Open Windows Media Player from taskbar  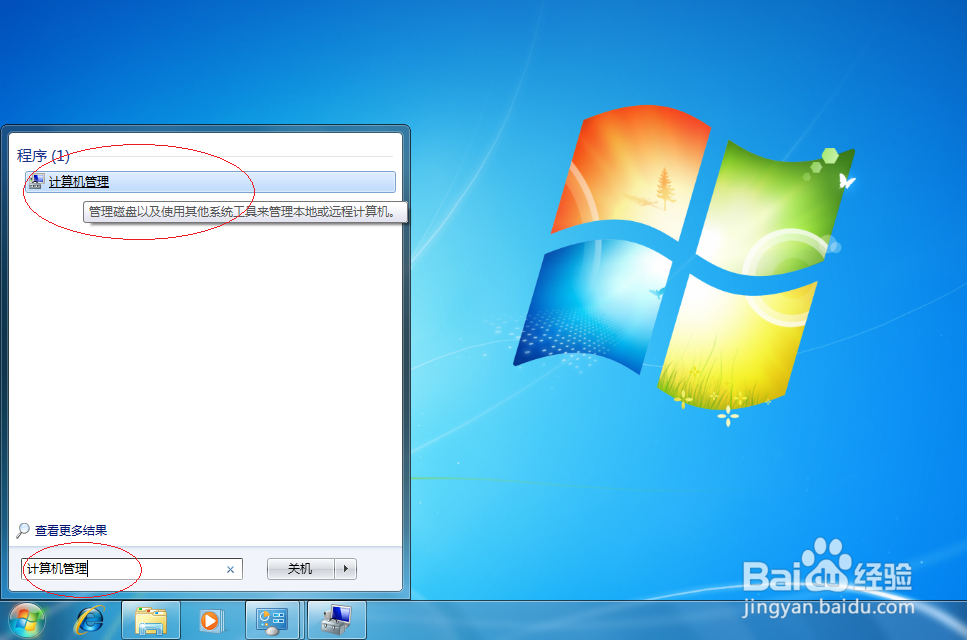pyautogui.click(x=212, y=620)
